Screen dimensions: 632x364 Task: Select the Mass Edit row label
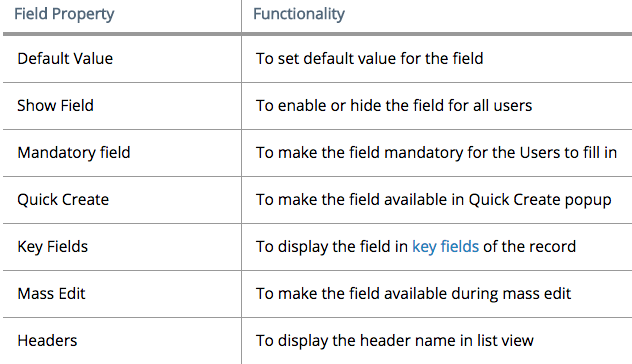[51, 293]
